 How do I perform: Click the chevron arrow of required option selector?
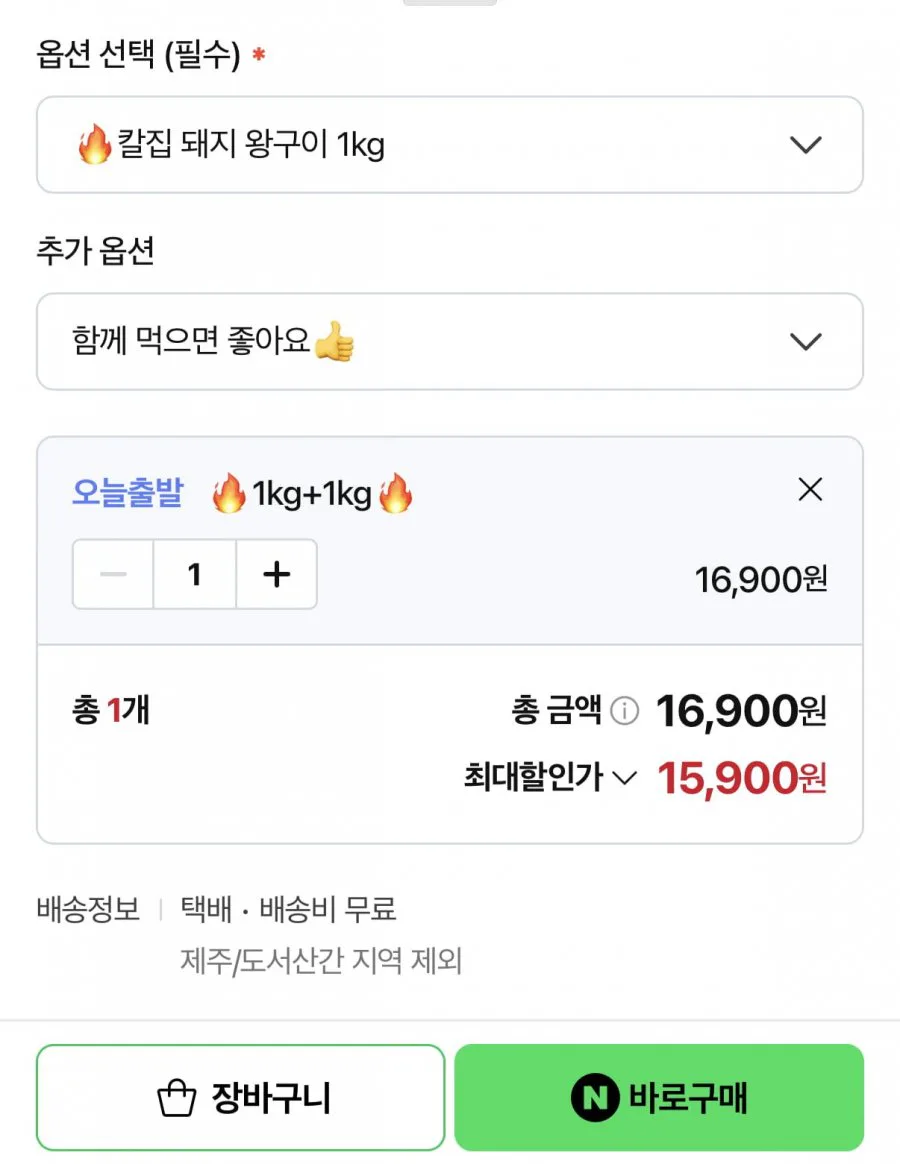pos(806,145)
